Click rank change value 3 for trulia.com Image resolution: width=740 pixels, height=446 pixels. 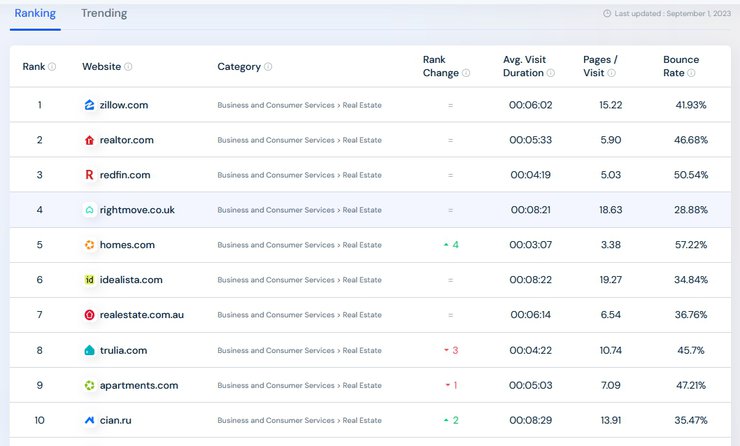(x=455, y=350)
